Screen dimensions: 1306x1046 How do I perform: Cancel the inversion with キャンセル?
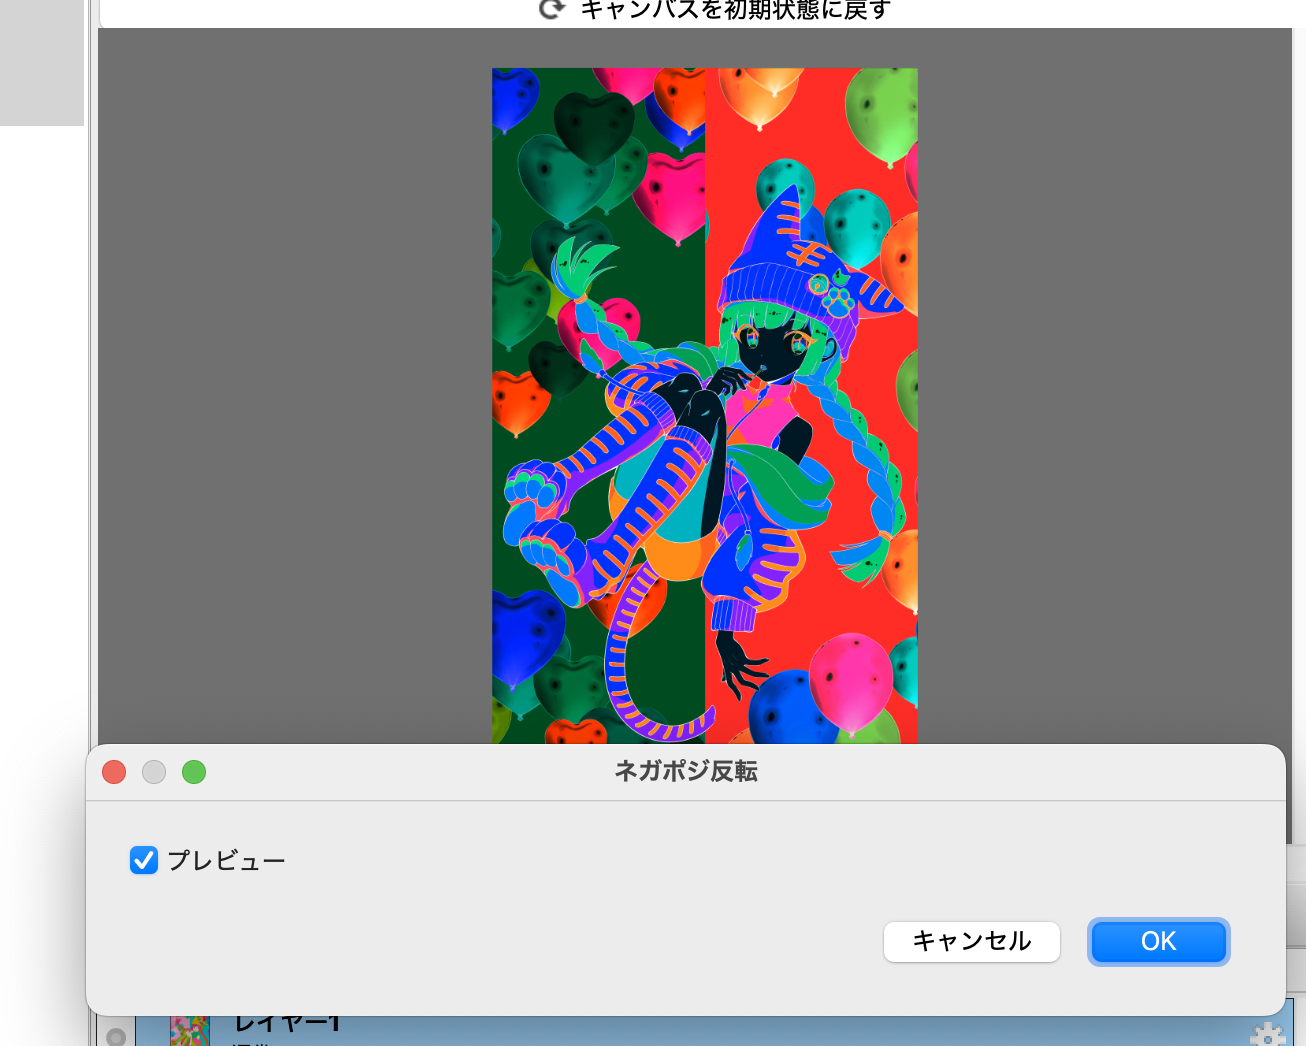[971, 941]
